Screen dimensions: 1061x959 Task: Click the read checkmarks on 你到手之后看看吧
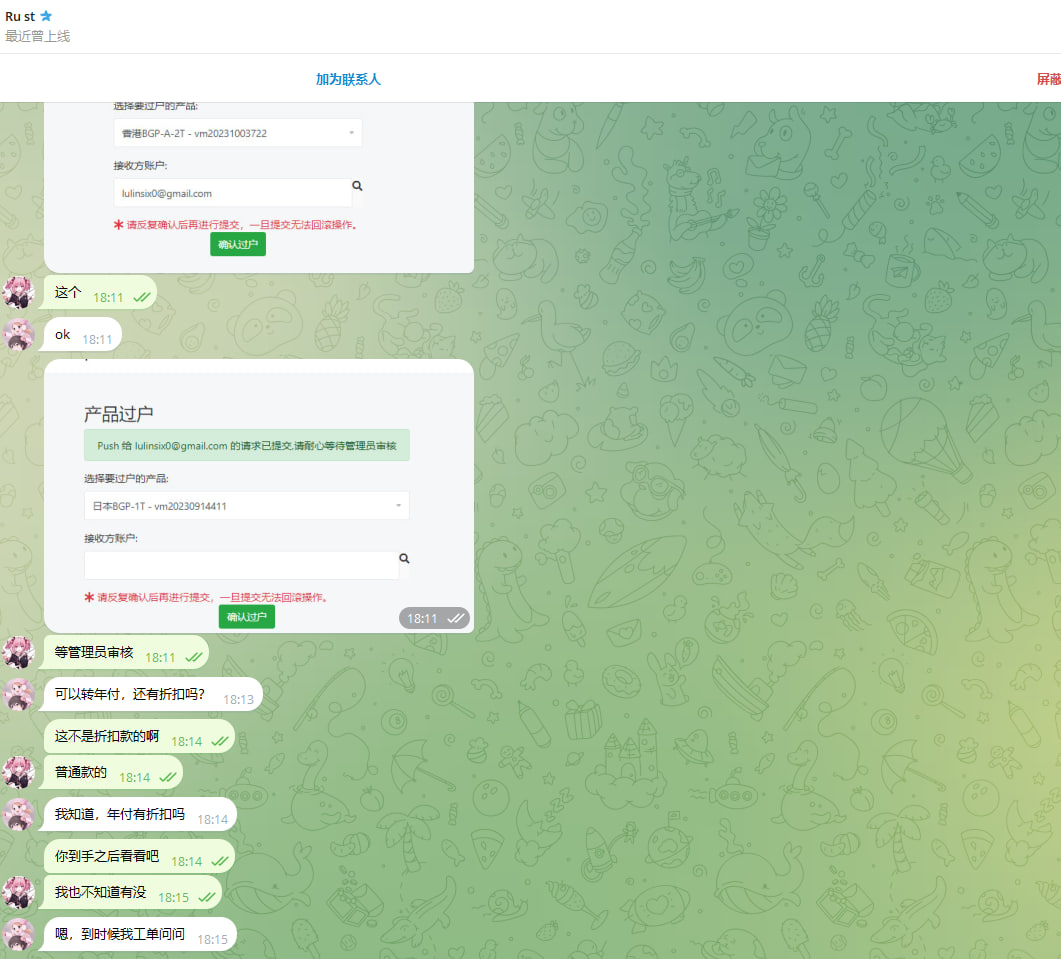click(220, 861)
